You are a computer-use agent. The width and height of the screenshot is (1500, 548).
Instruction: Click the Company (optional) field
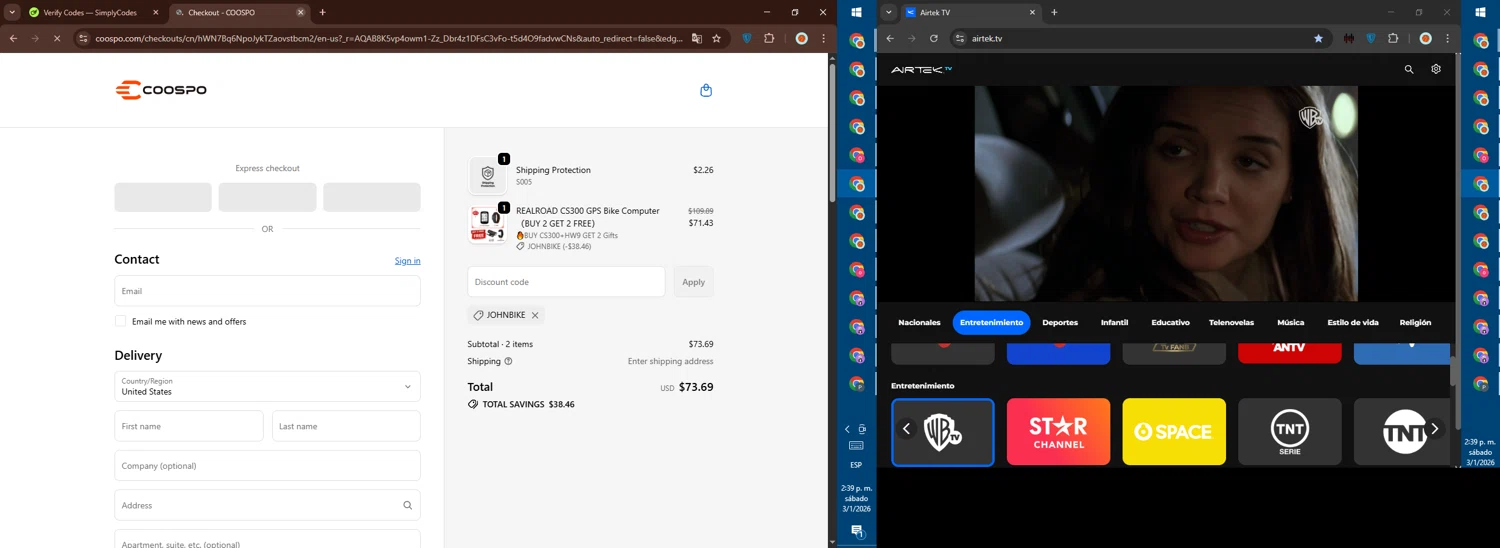[x=267, y=466]
